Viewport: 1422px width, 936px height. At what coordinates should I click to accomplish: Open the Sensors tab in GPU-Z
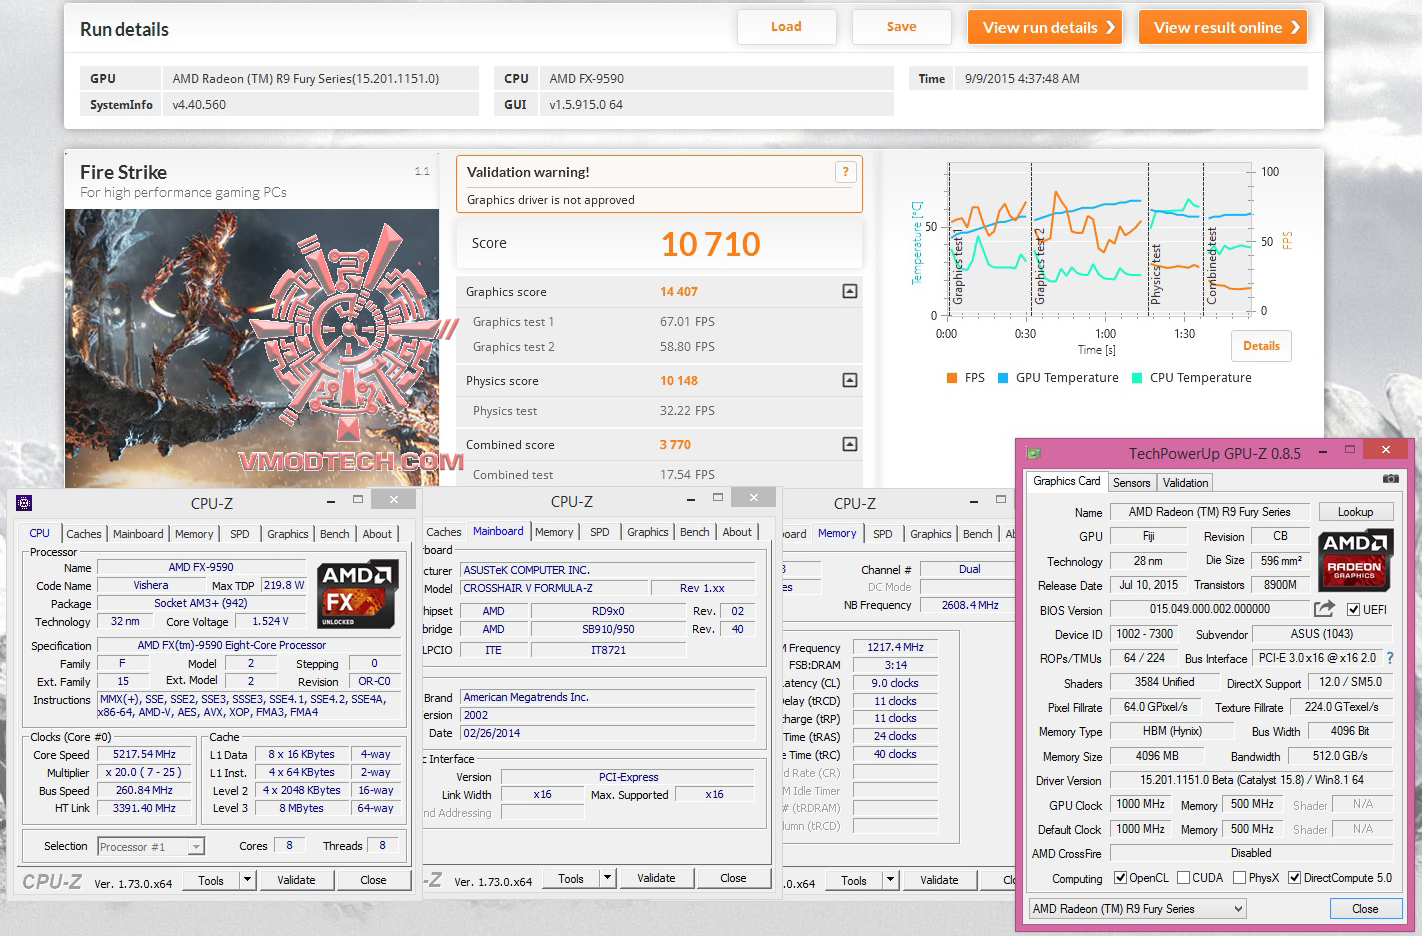coord(1132,483)
